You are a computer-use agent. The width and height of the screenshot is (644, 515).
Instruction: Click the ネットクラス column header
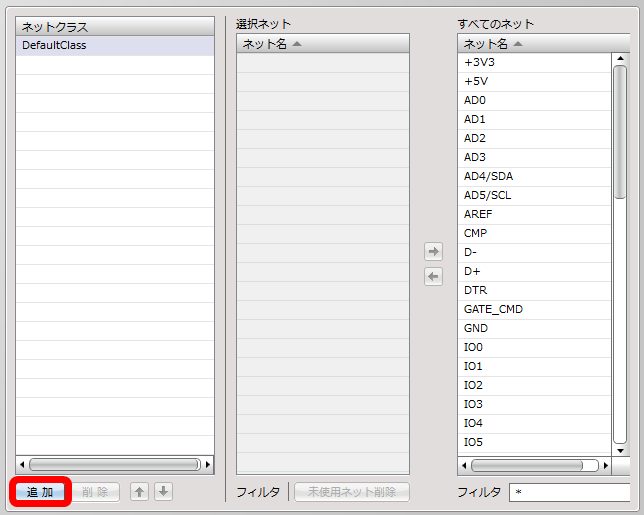tap(115, 27)
